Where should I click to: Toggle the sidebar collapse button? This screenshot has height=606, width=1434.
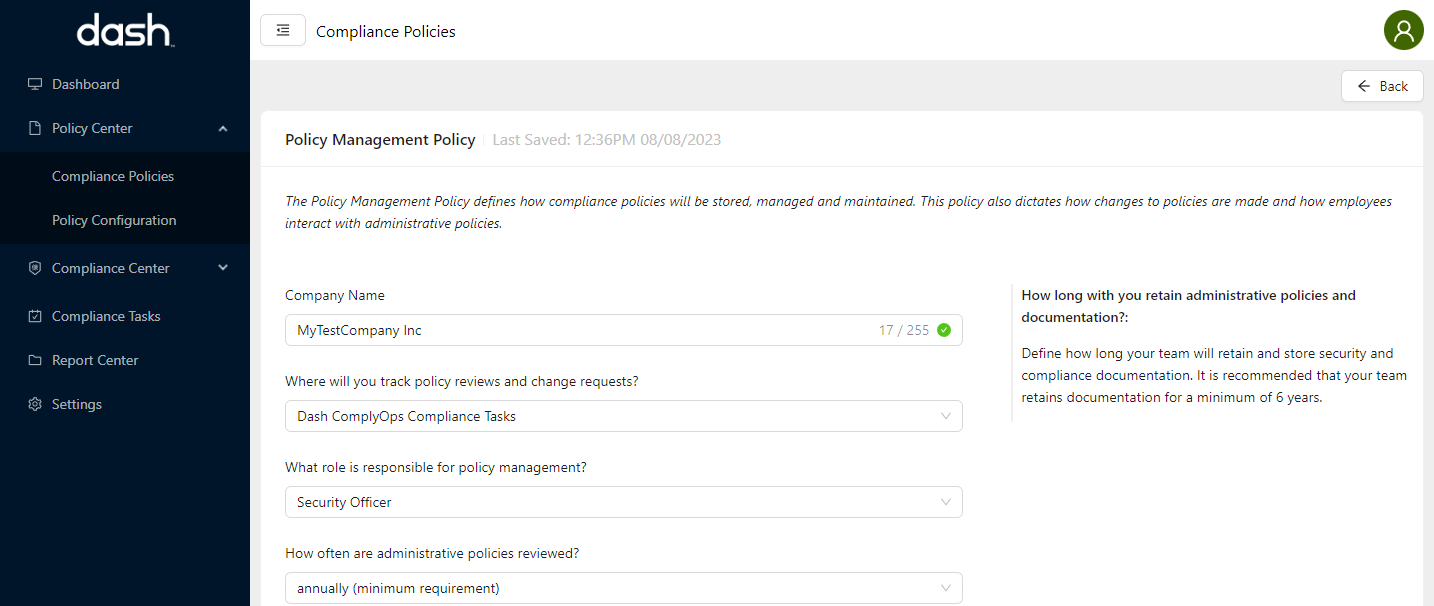click(x=283, y=30)
